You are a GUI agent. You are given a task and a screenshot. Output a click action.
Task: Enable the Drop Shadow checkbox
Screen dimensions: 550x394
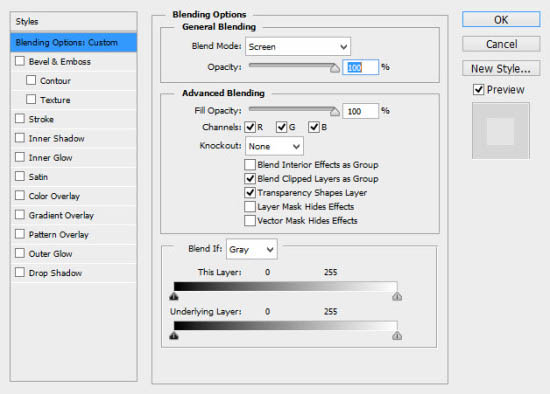[x=20, y=272]
